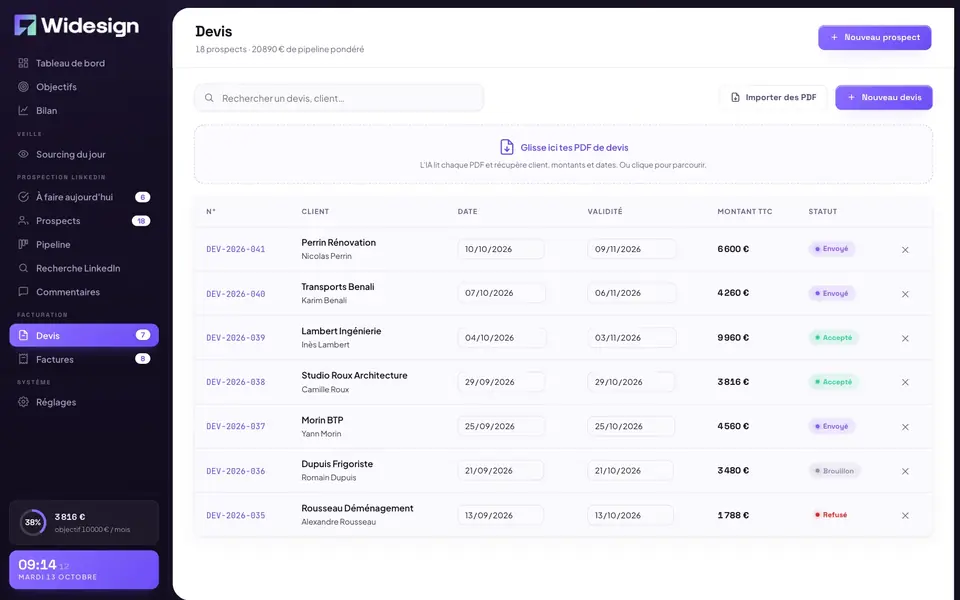Remove Studio Roux Architecture quote
The width and height of the screenshot is (960, 600).
905,382
